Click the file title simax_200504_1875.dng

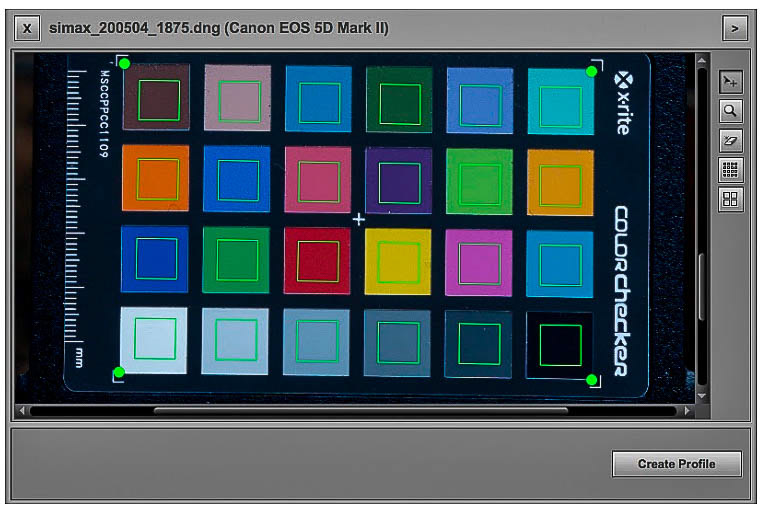click(134, 28)
